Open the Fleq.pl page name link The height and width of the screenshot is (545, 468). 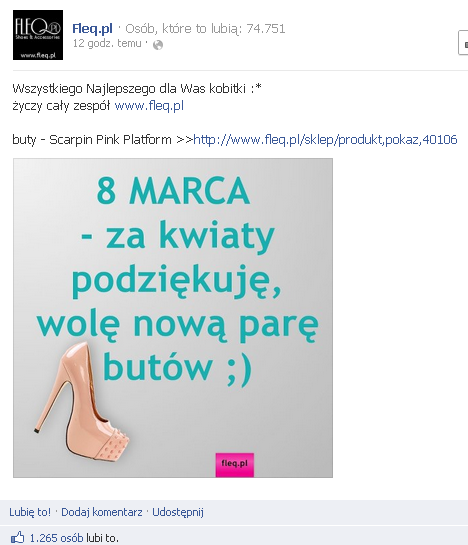pos(92,29)
